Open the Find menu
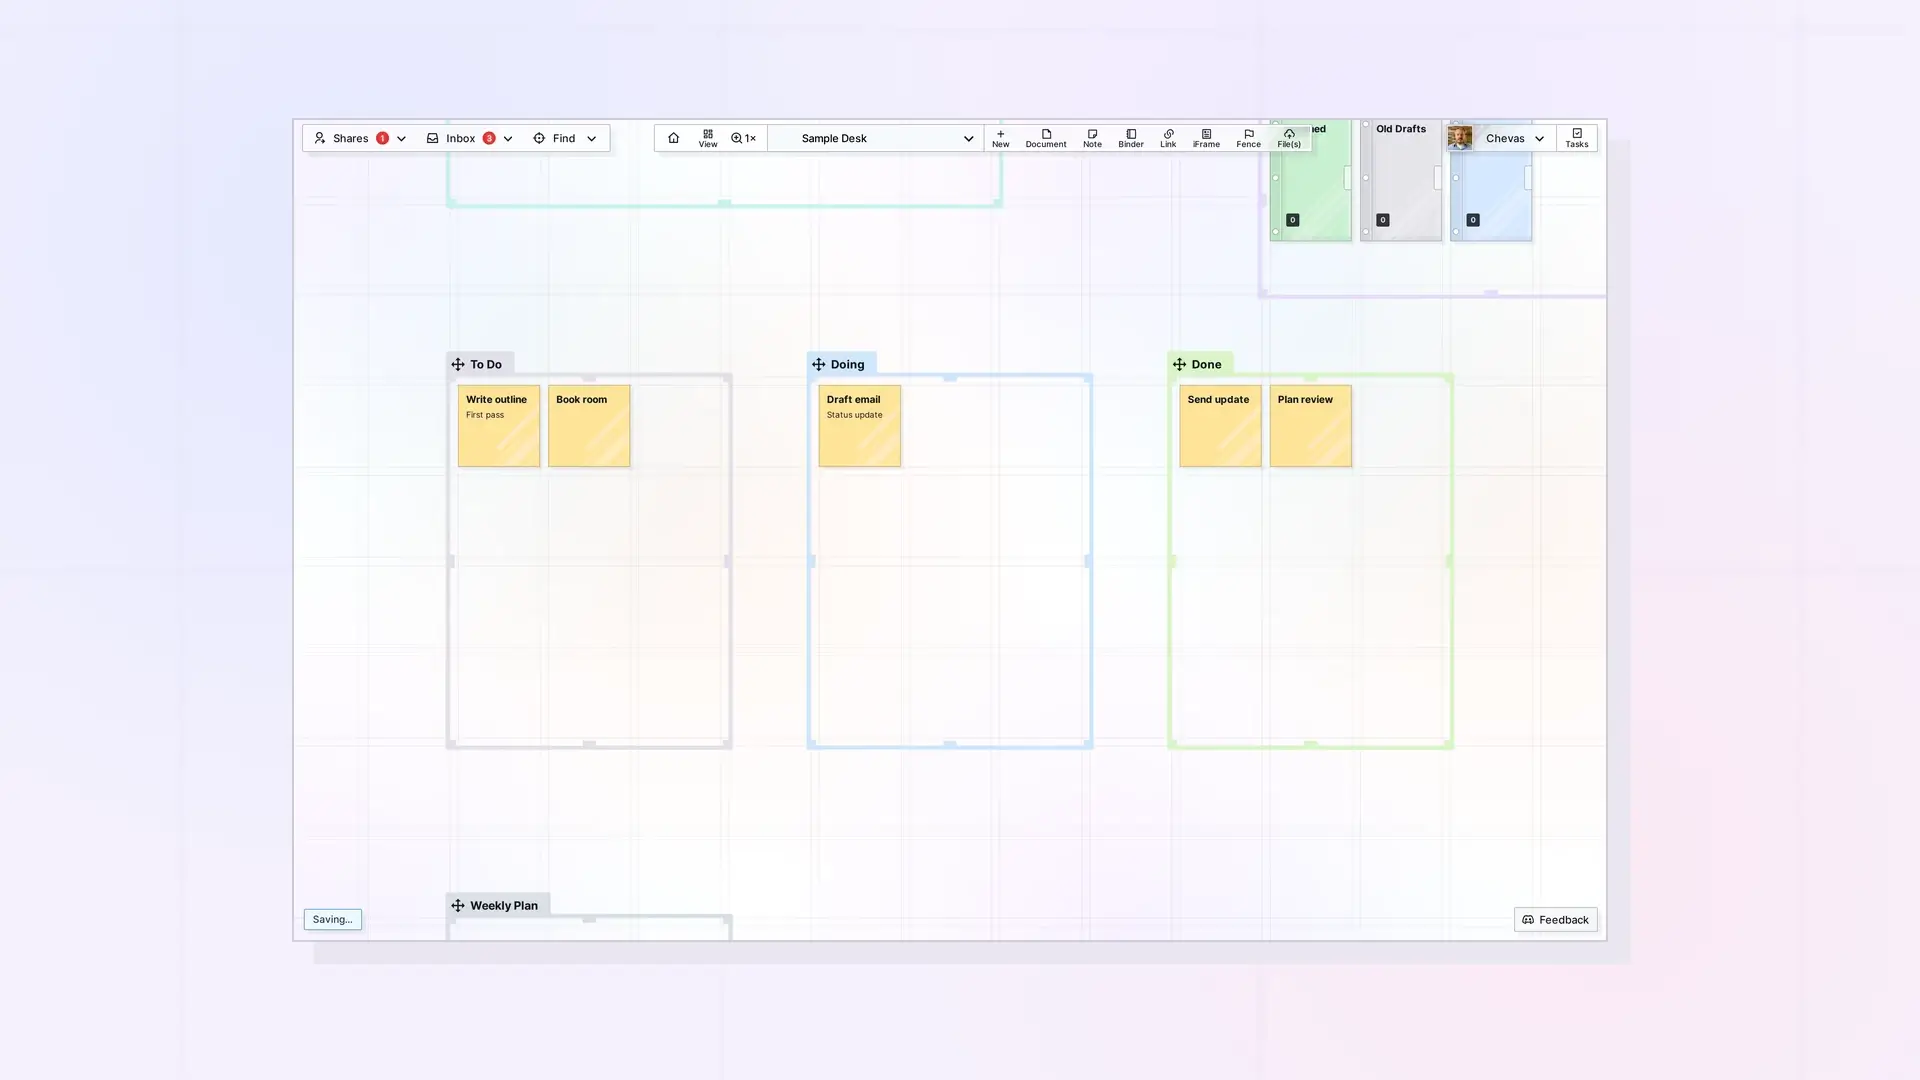Viewport: 1920px width, 1080px height. point(555,138)
